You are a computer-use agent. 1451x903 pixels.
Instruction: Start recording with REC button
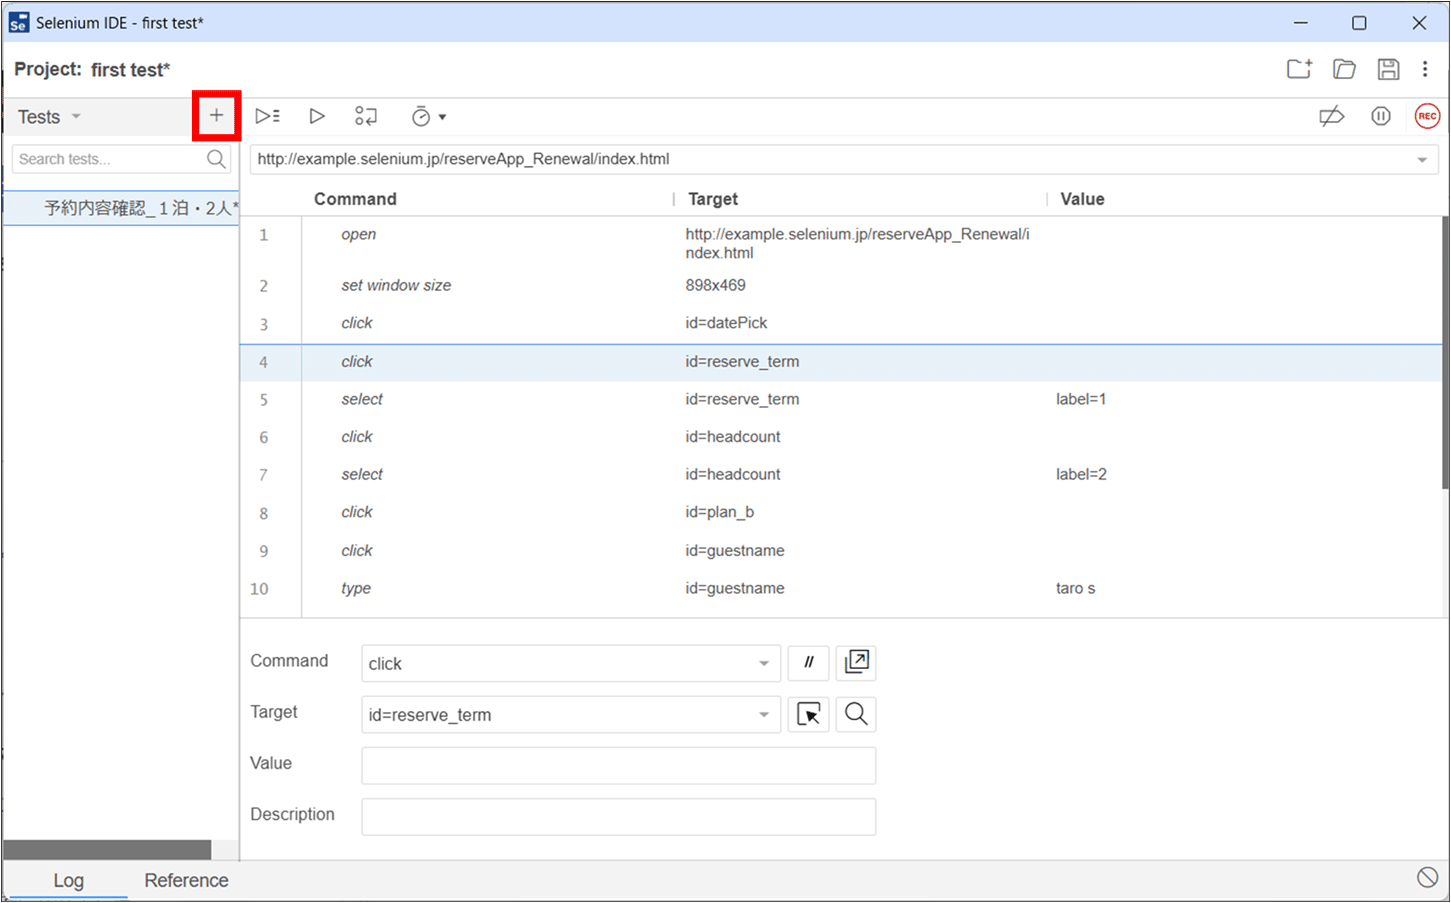click(1427, 116)
